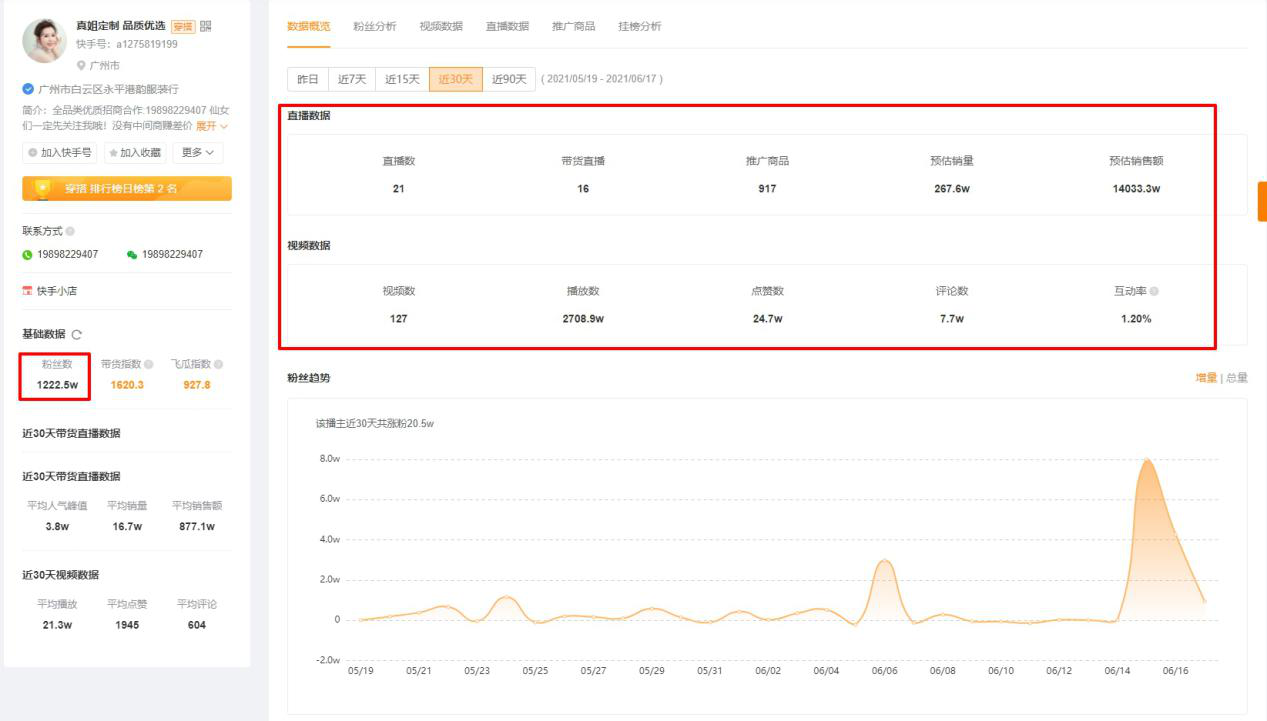Viewport: 1267px width, 721px height.
Task: Click the info icon beside 飞瓜指数
Action: pos(218,365)
